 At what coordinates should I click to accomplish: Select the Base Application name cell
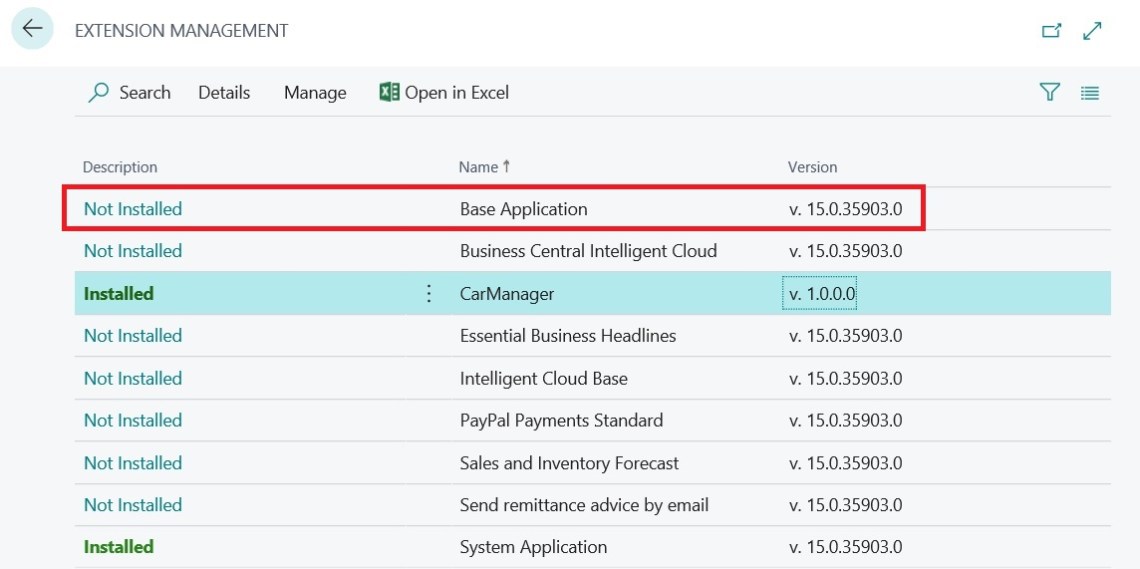click(x=523, y=209)
